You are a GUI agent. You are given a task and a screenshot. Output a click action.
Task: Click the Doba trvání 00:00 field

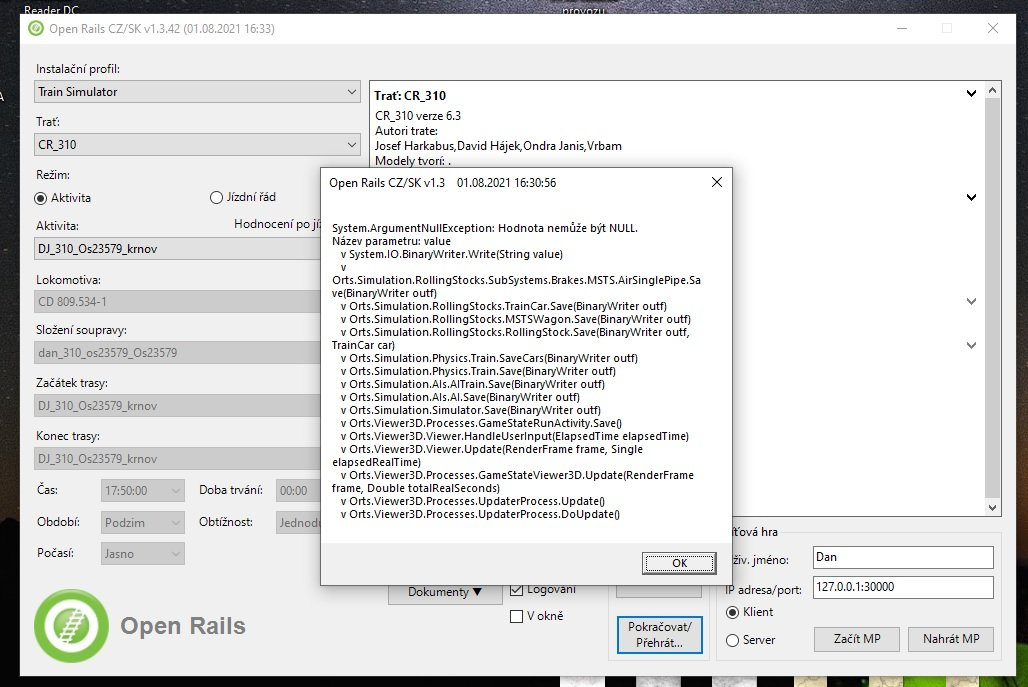click(298, 490)
